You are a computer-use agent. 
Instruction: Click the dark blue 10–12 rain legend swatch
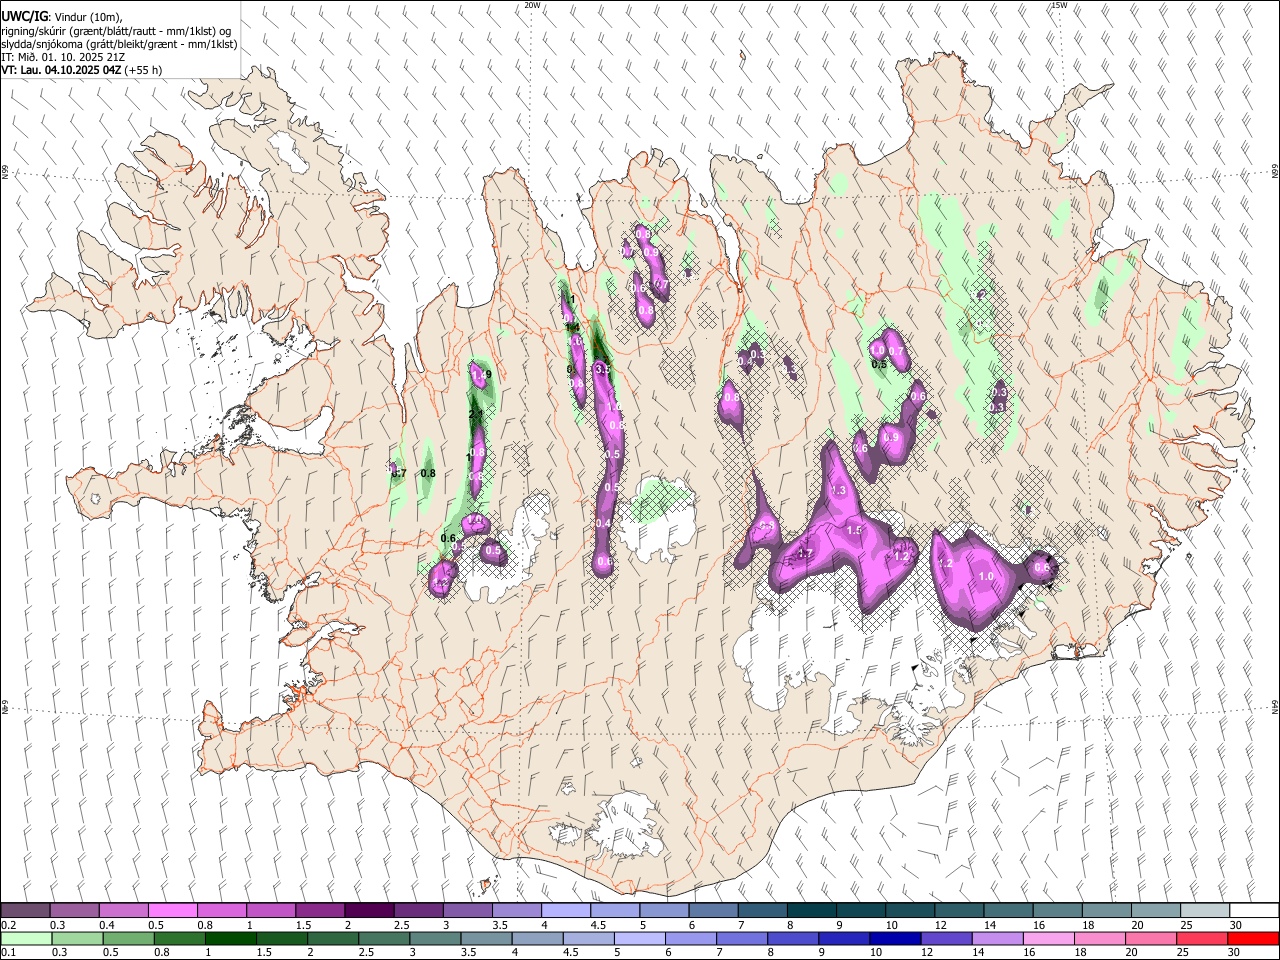point(896,938)
